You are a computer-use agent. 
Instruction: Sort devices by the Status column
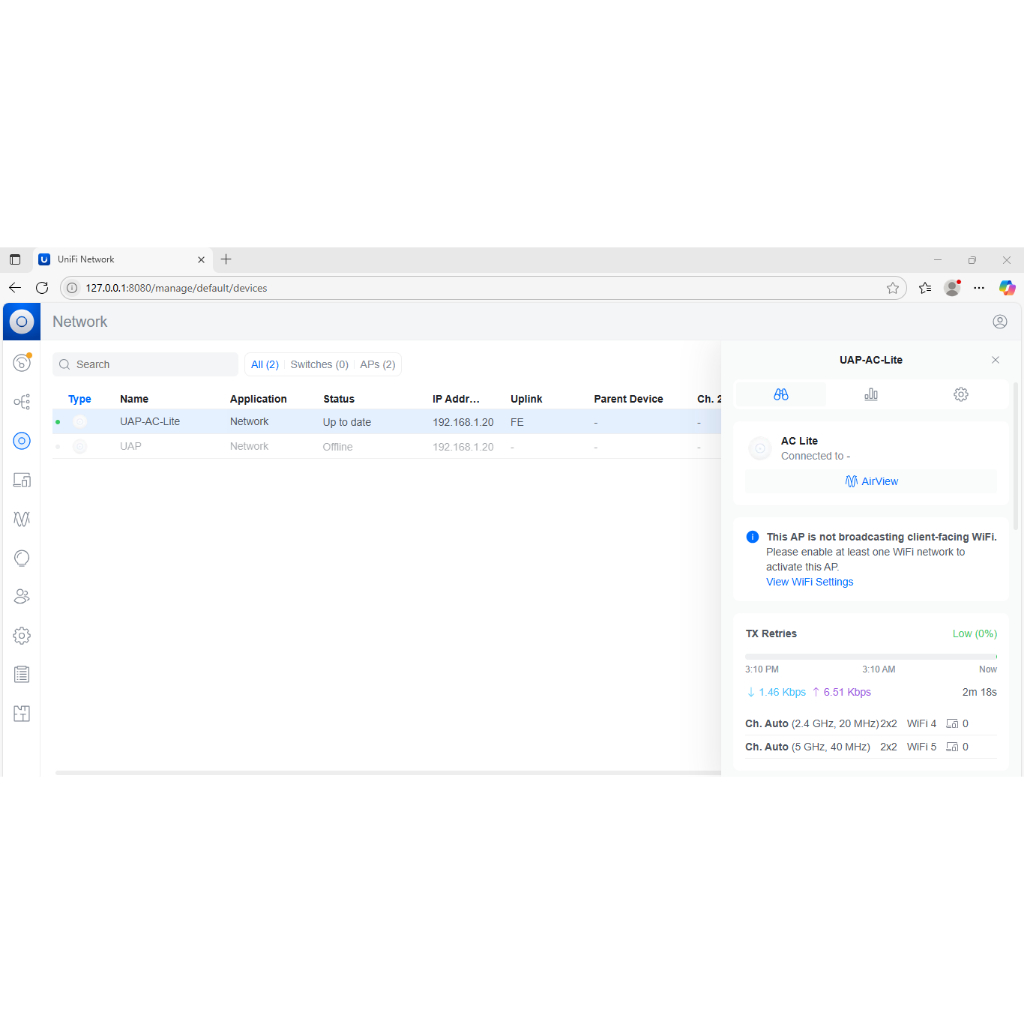point(338,399)
